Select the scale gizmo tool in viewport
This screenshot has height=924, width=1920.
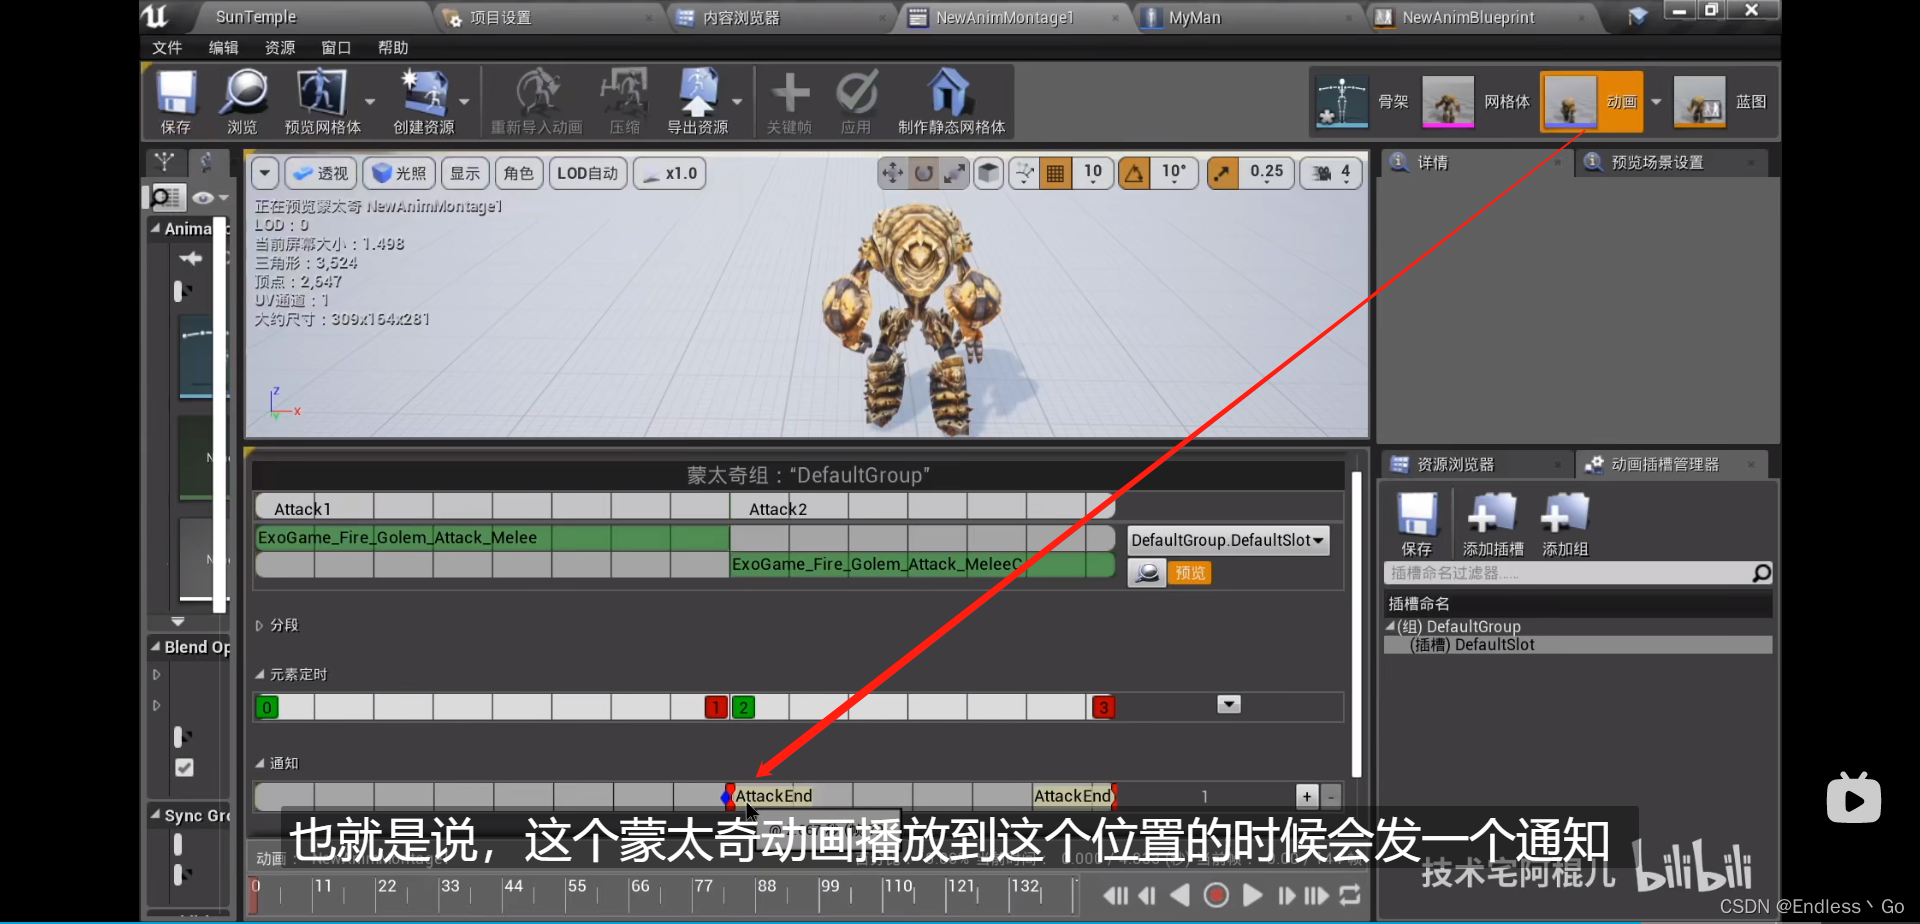pyautogui.click(x=956, y=173)
